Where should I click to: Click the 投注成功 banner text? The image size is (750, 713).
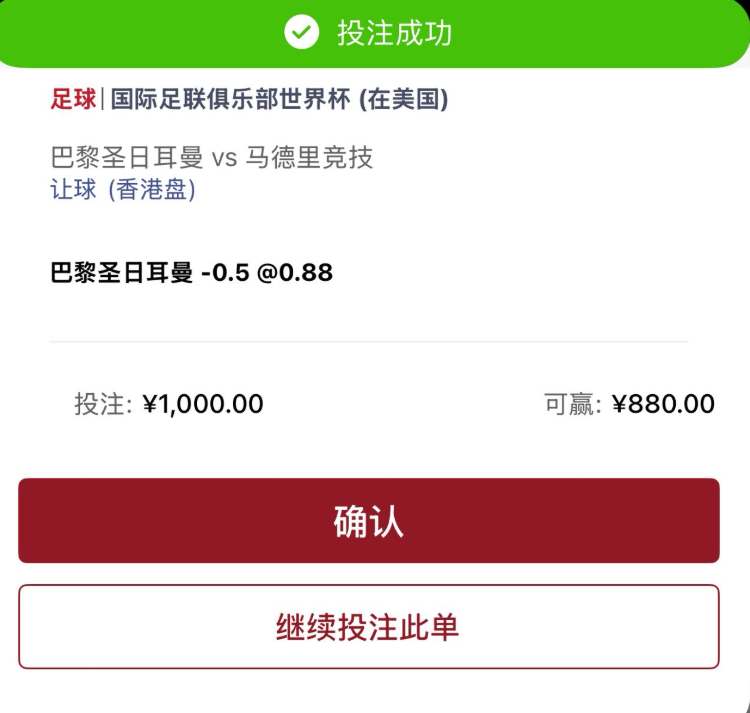395,33
